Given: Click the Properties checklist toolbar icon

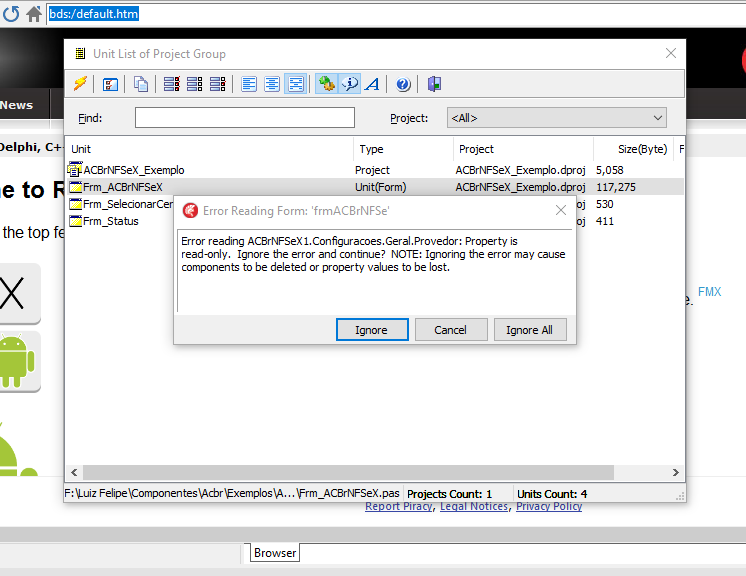Looking at the screenshot, I should pyautogui.click(x=110, y=84).
